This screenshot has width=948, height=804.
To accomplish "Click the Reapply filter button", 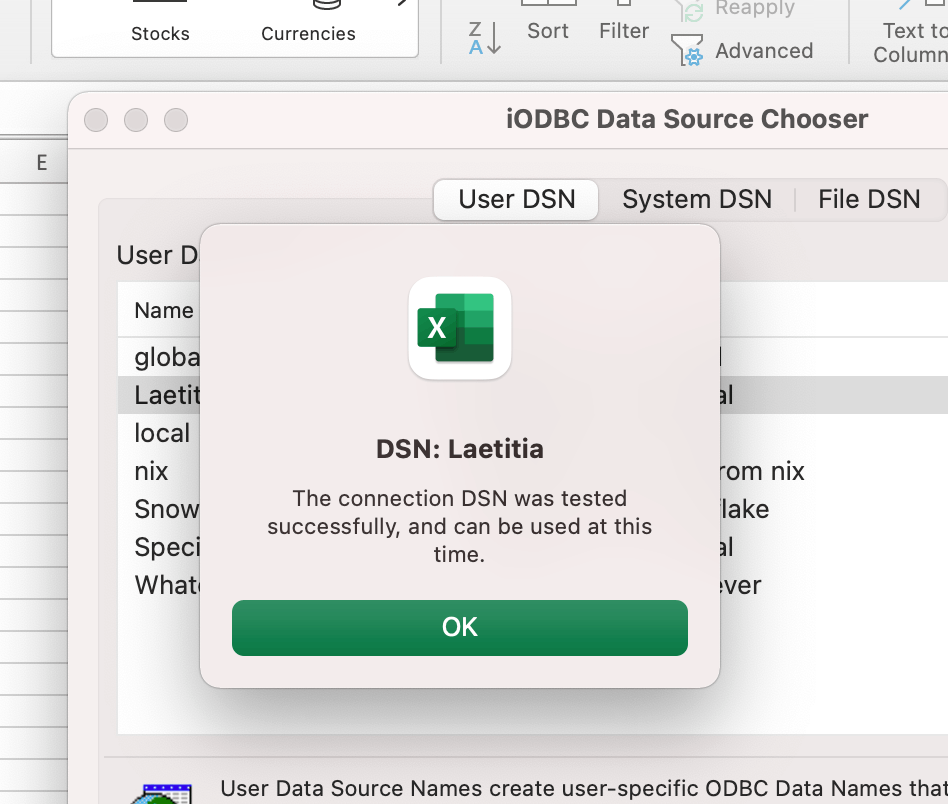I will [x=734, y=9].
